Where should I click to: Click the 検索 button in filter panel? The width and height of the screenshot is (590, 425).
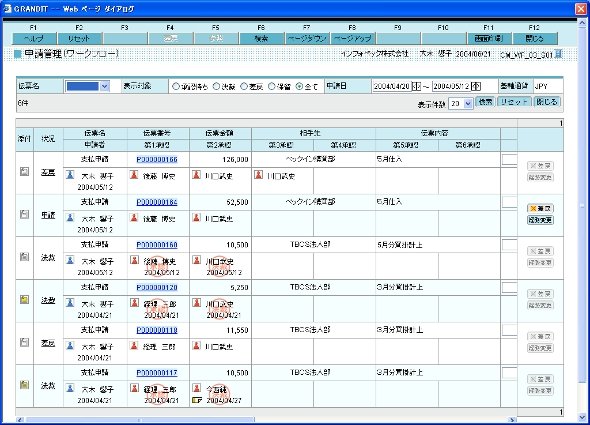tap(485, 102)
